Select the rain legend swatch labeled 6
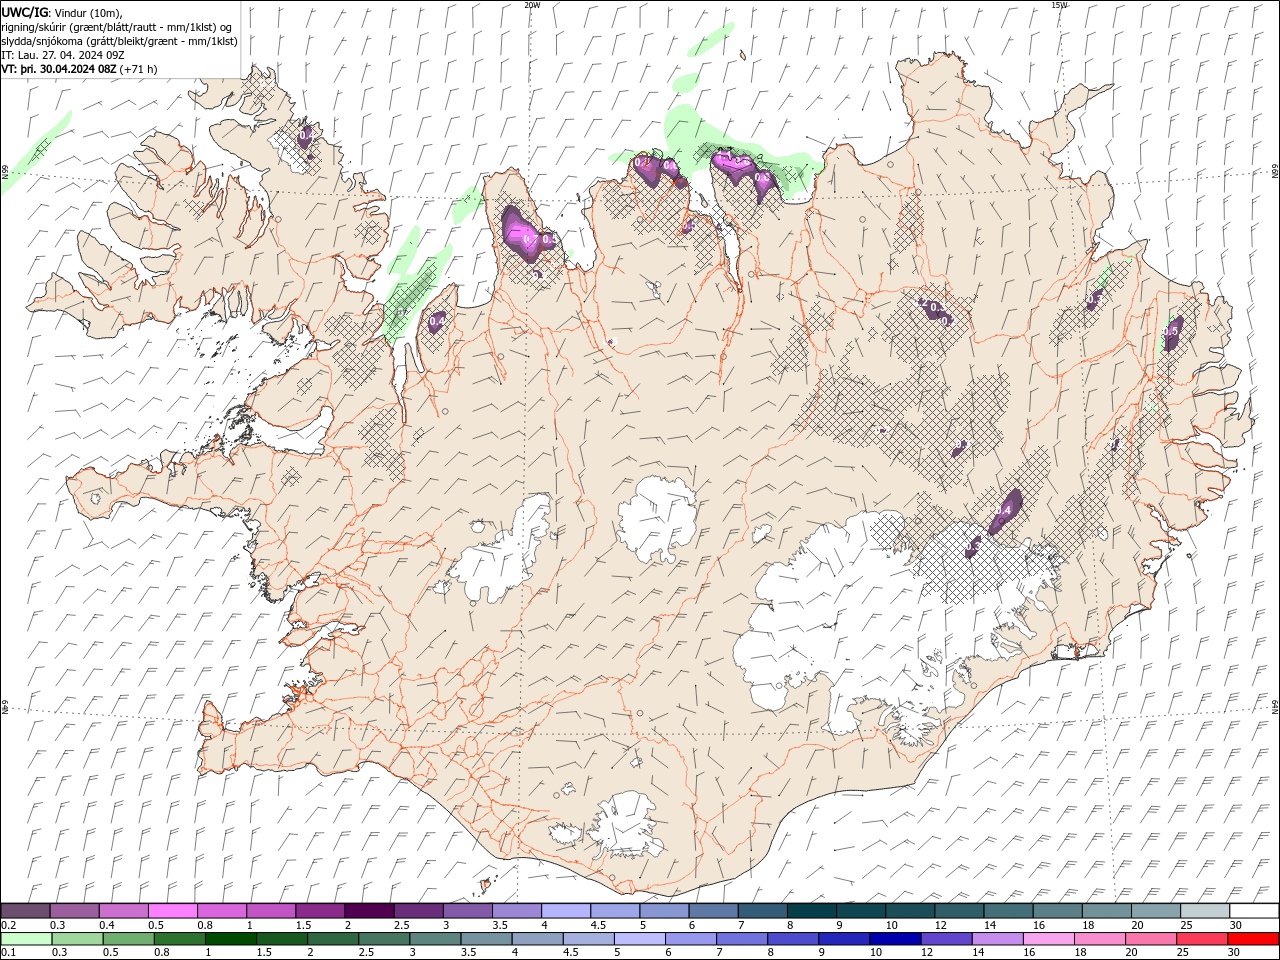 689,939
